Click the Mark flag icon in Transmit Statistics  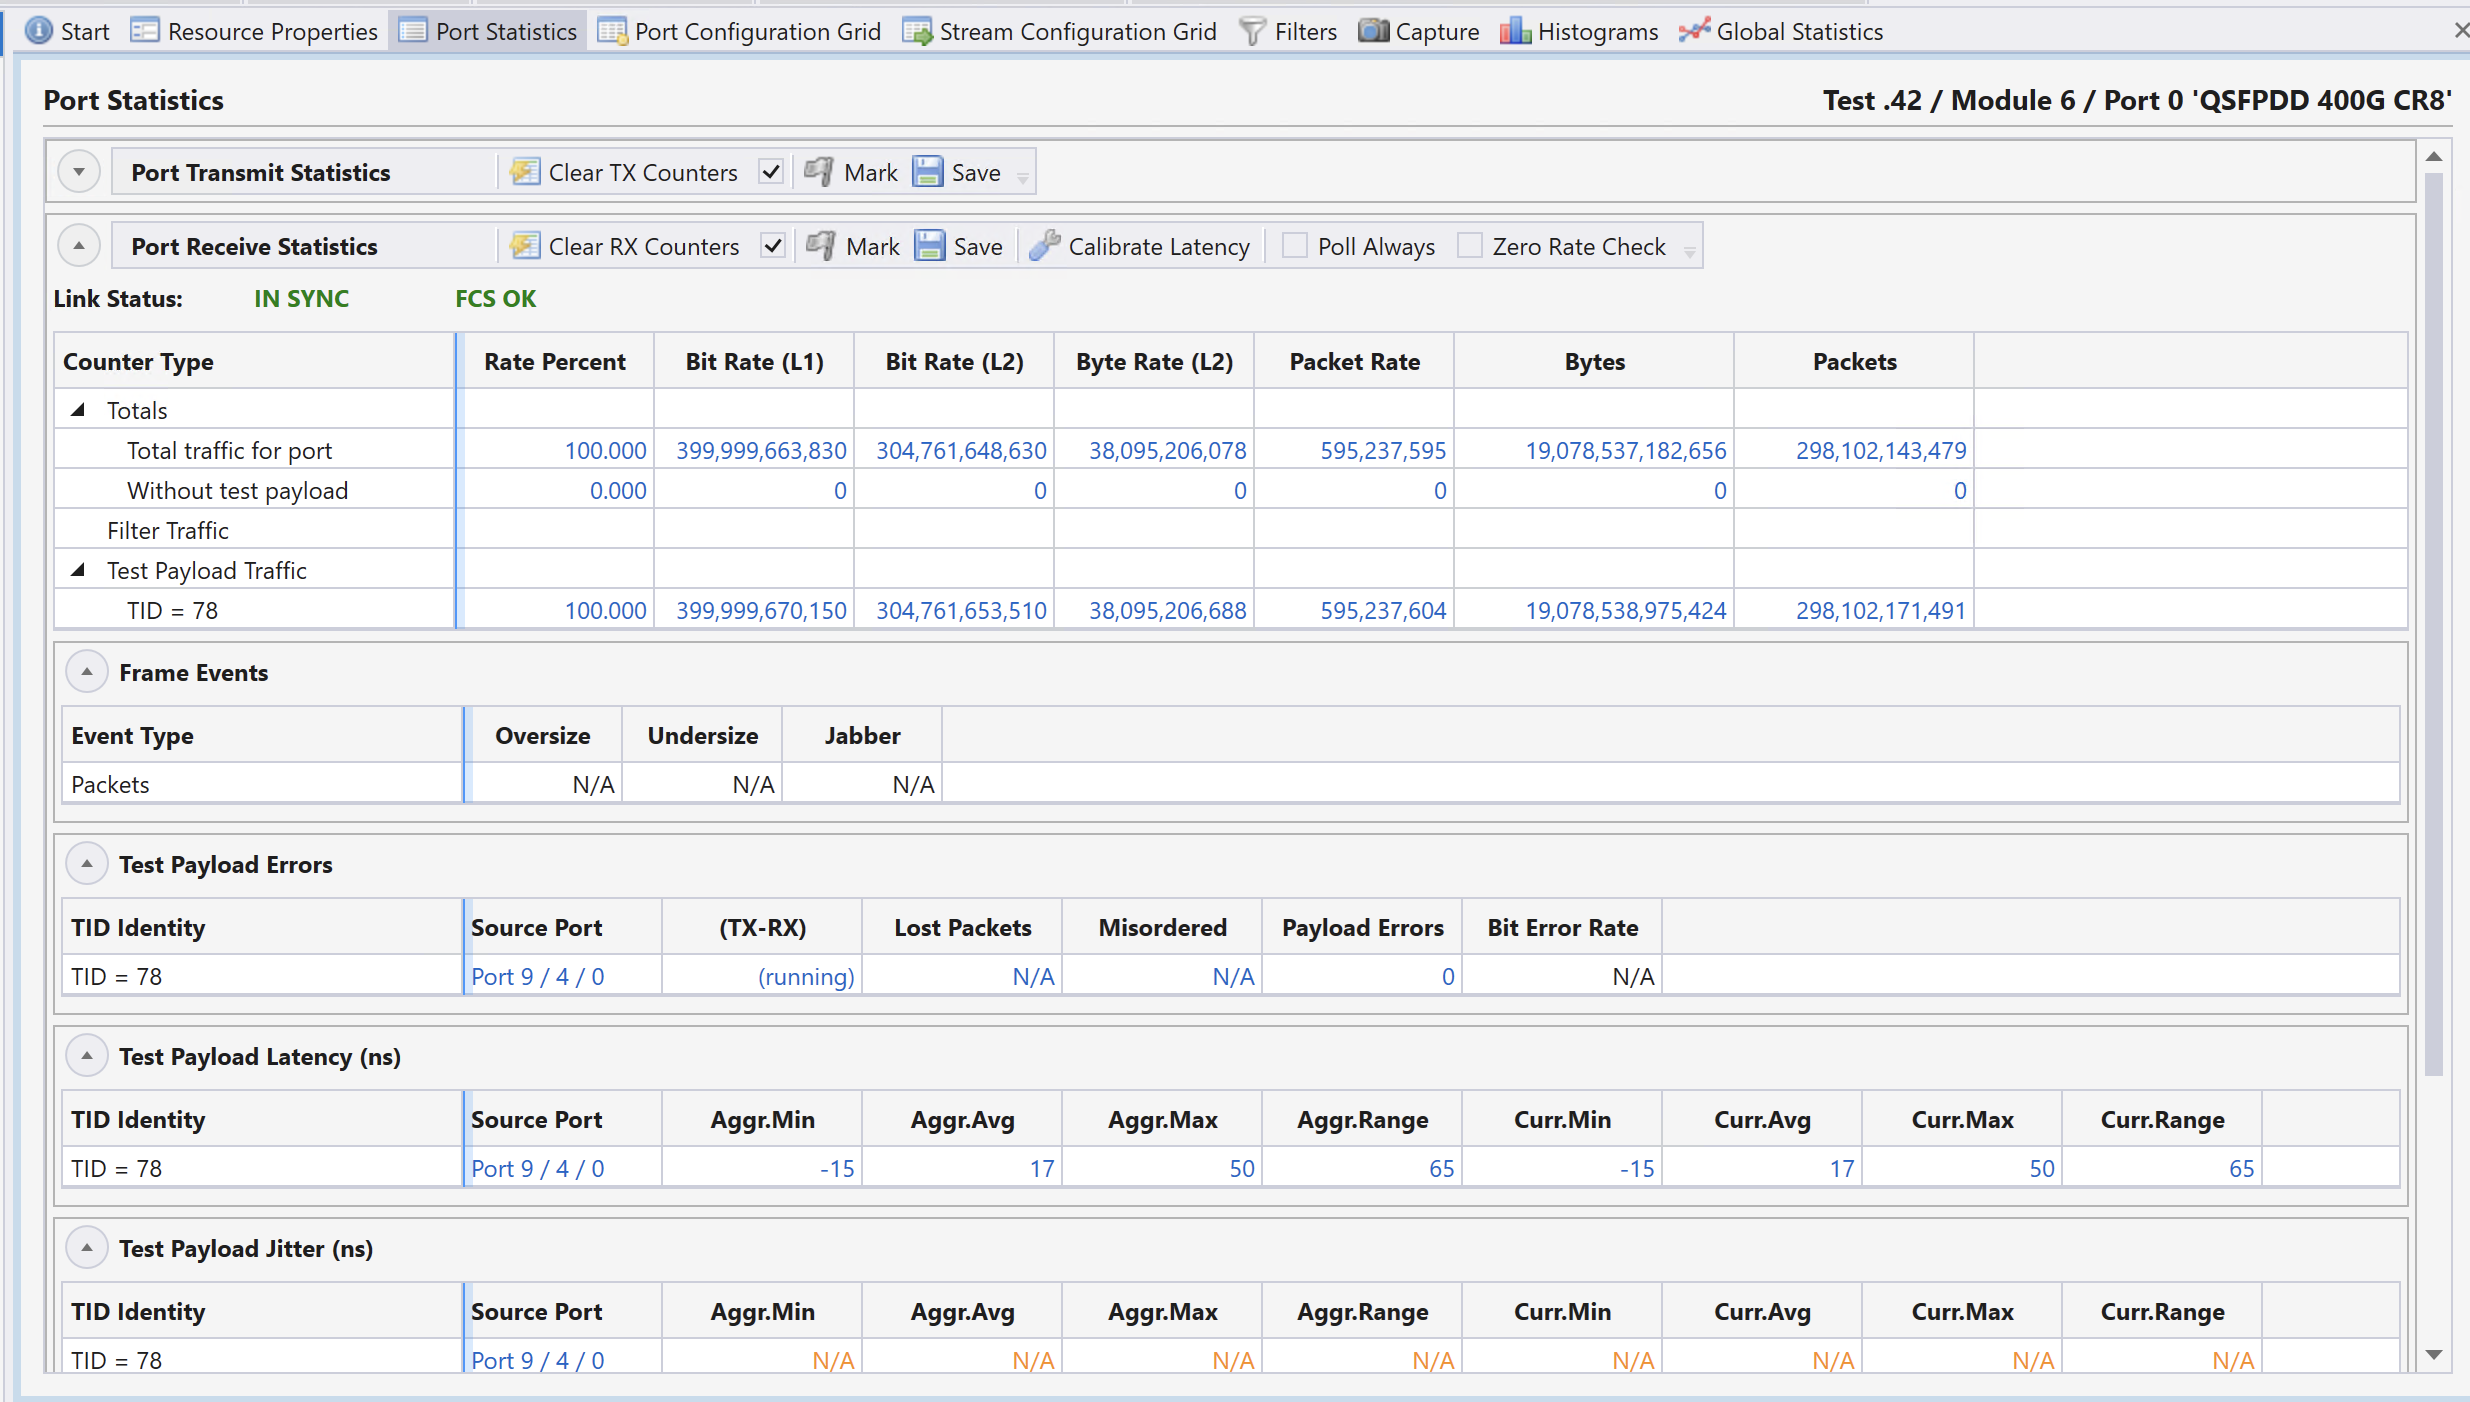click(x=819, y=172)
